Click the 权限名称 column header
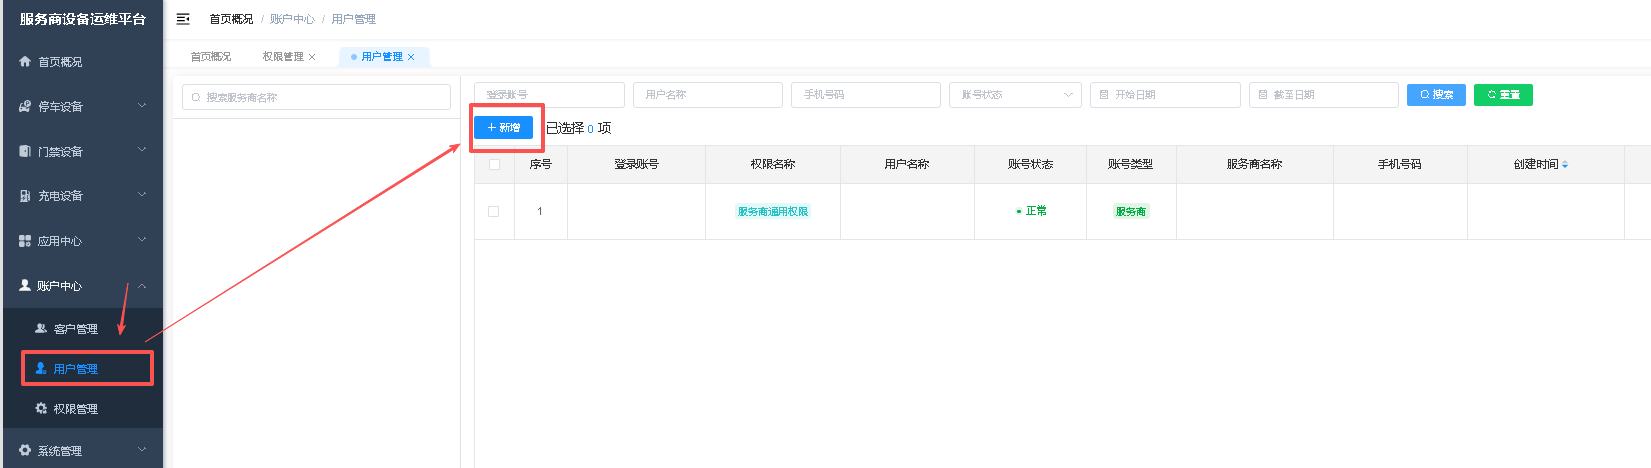 click(x=773, y=164)
